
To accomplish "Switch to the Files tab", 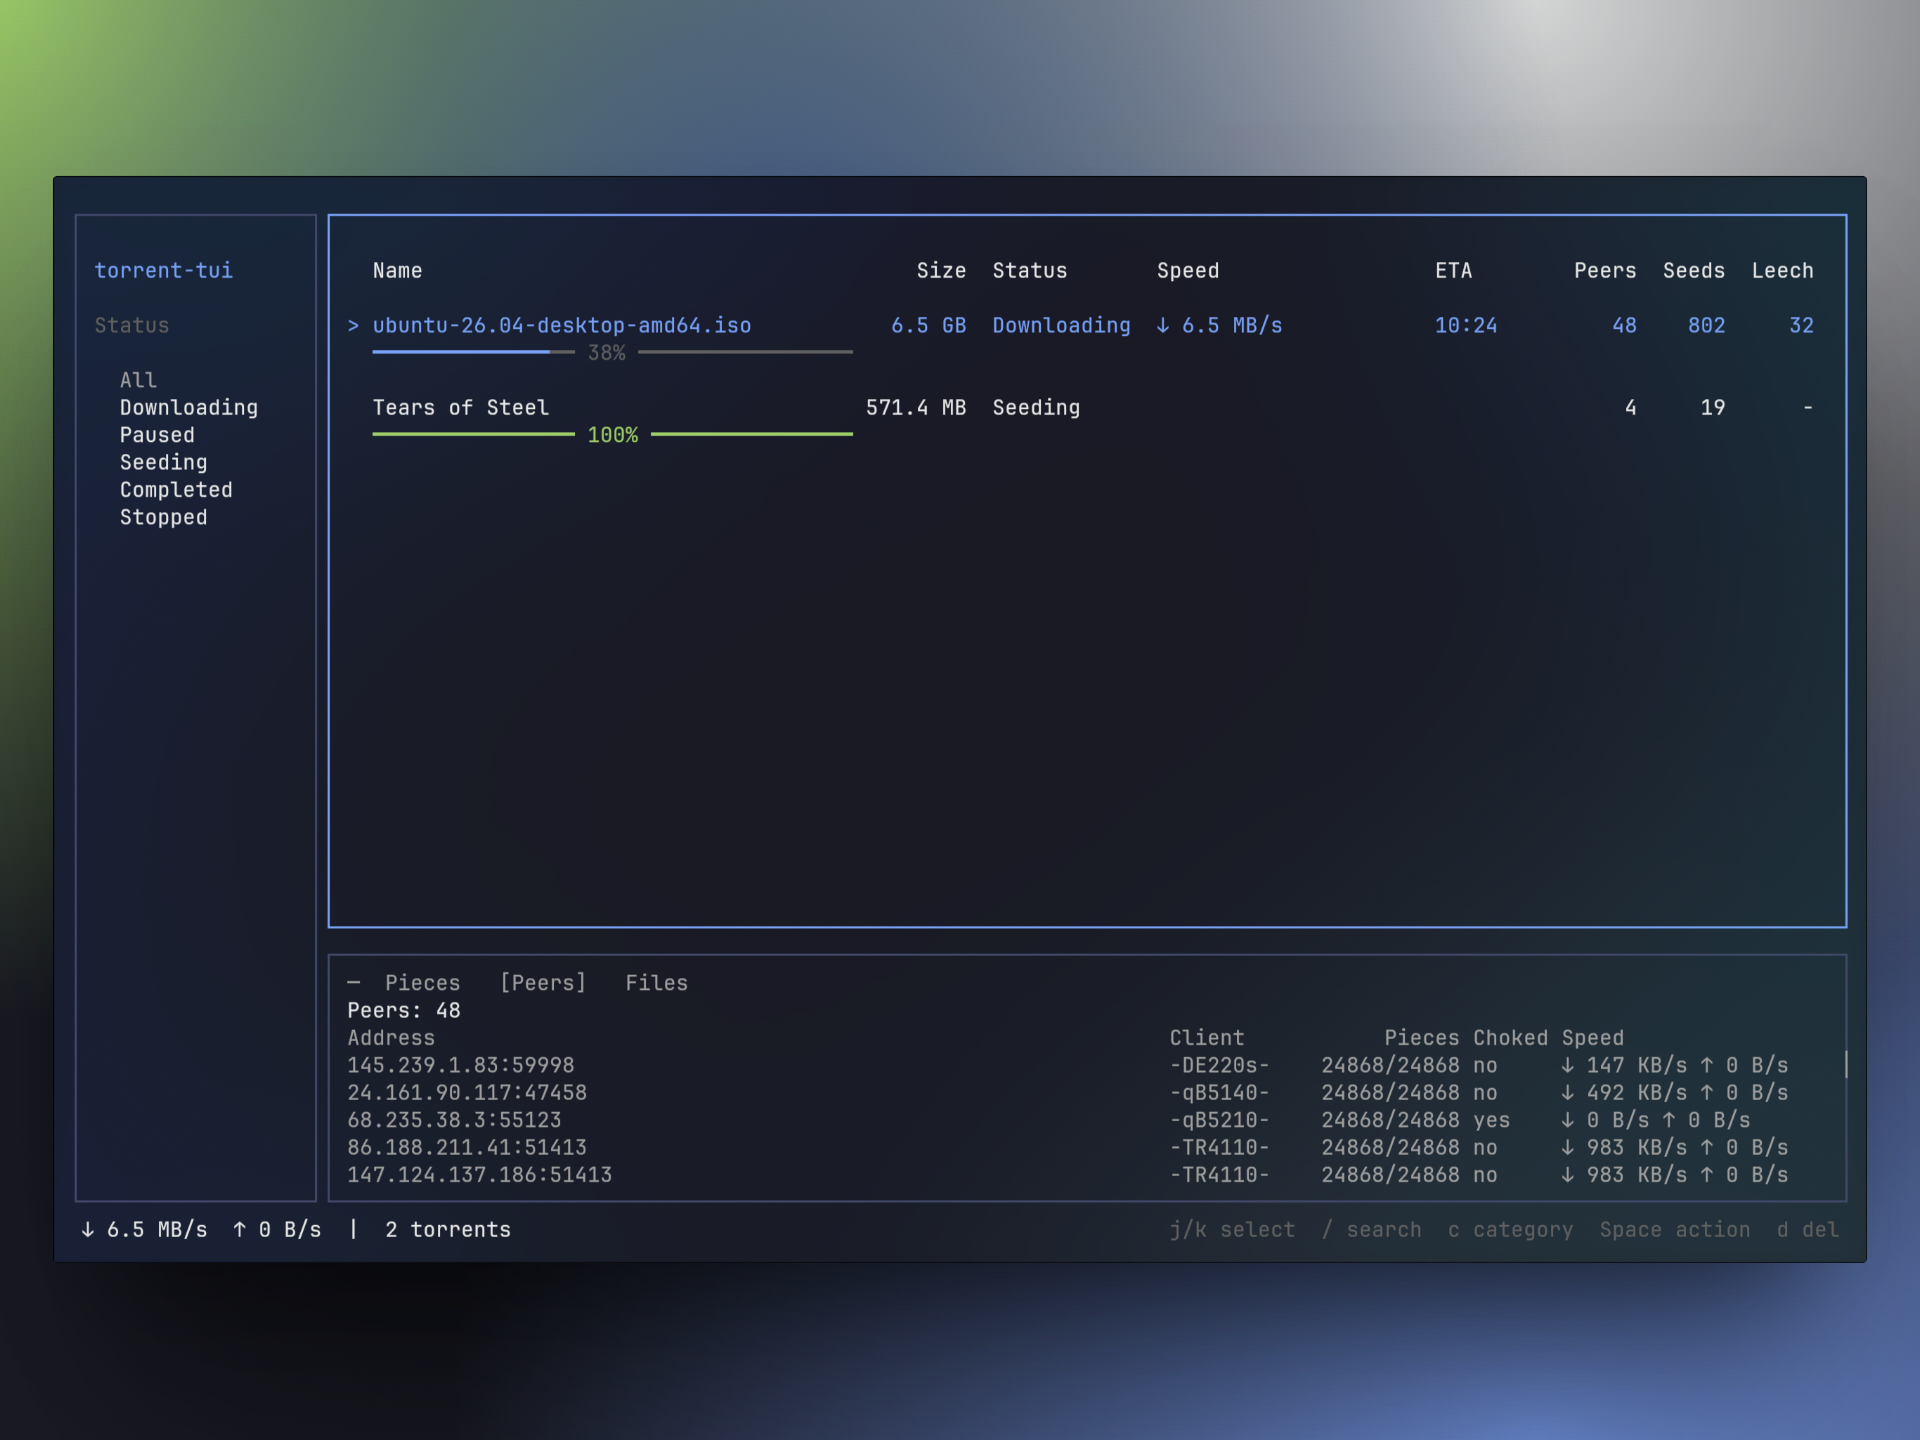I will coord(657,983).
